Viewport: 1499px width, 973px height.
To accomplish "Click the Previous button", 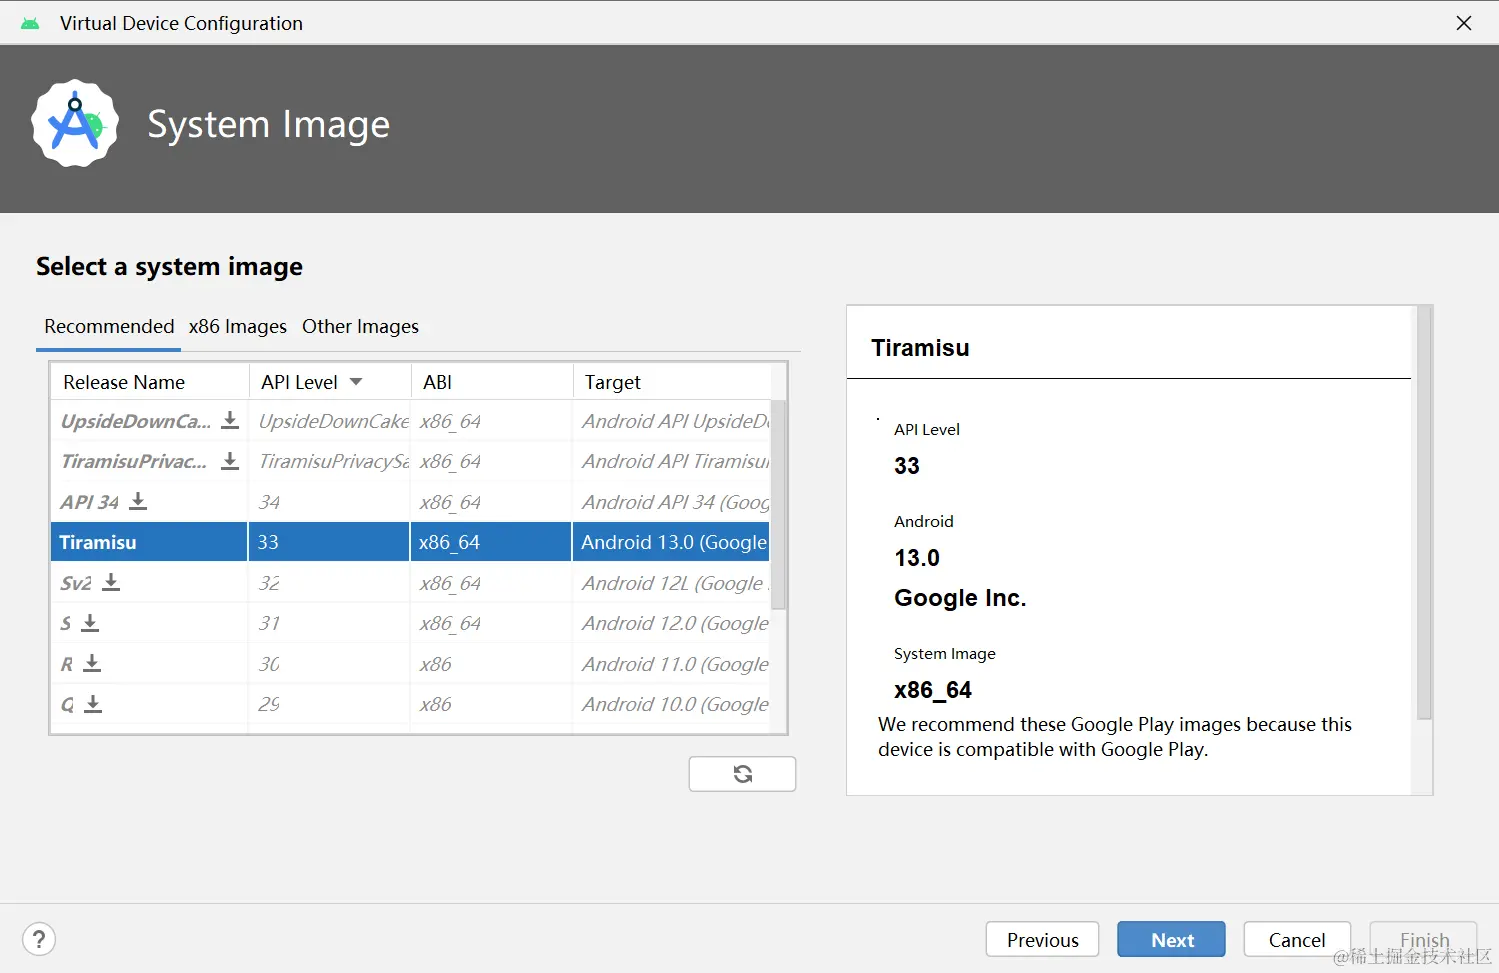I will pos(1043,940).
